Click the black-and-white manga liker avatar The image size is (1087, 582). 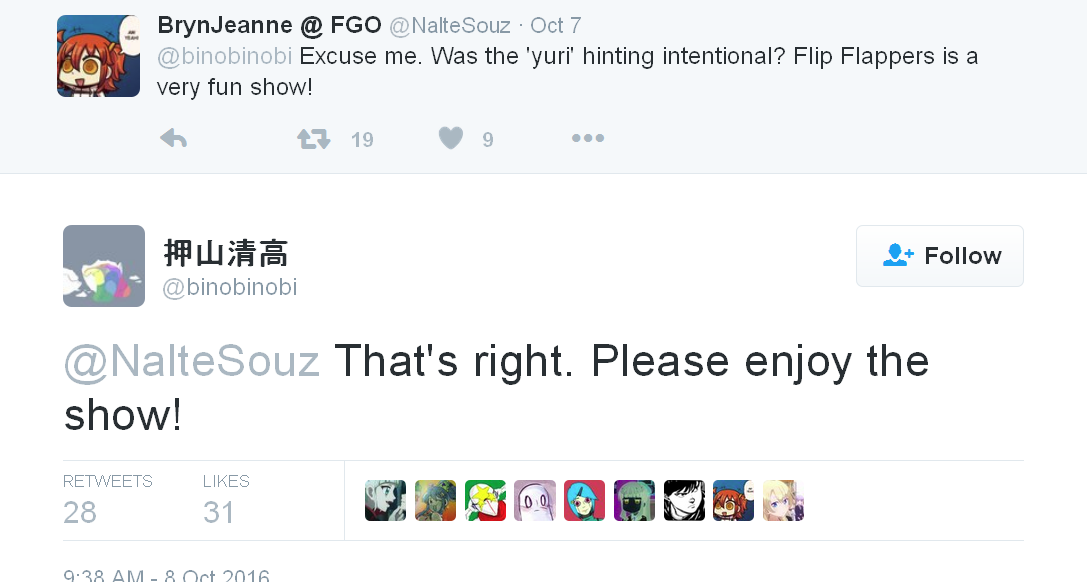pos(684,501)
